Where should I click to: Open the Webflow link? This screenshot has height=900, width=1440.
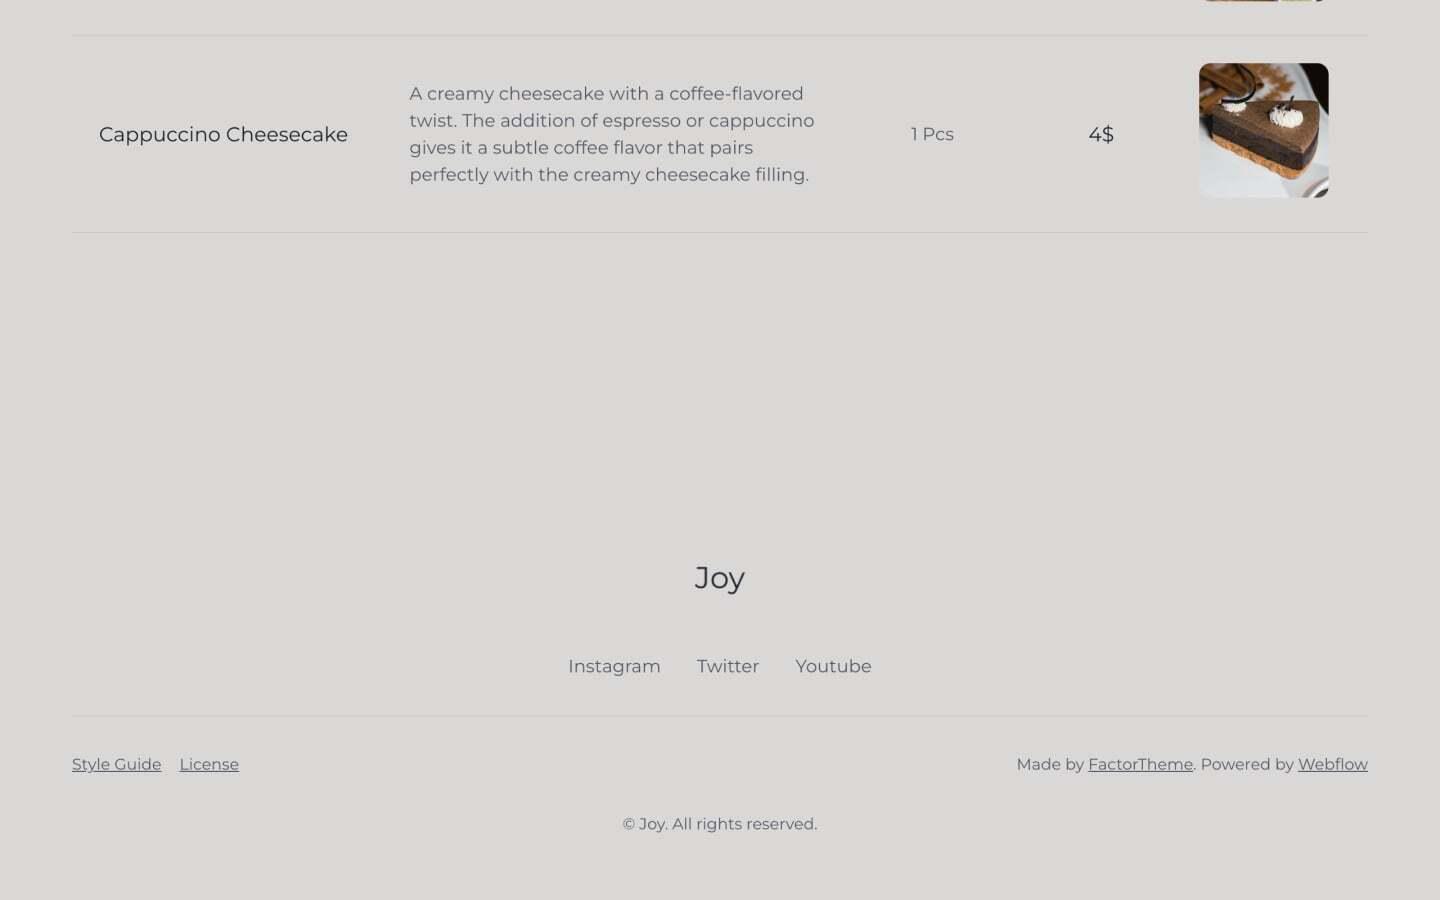click(1332, 764)
